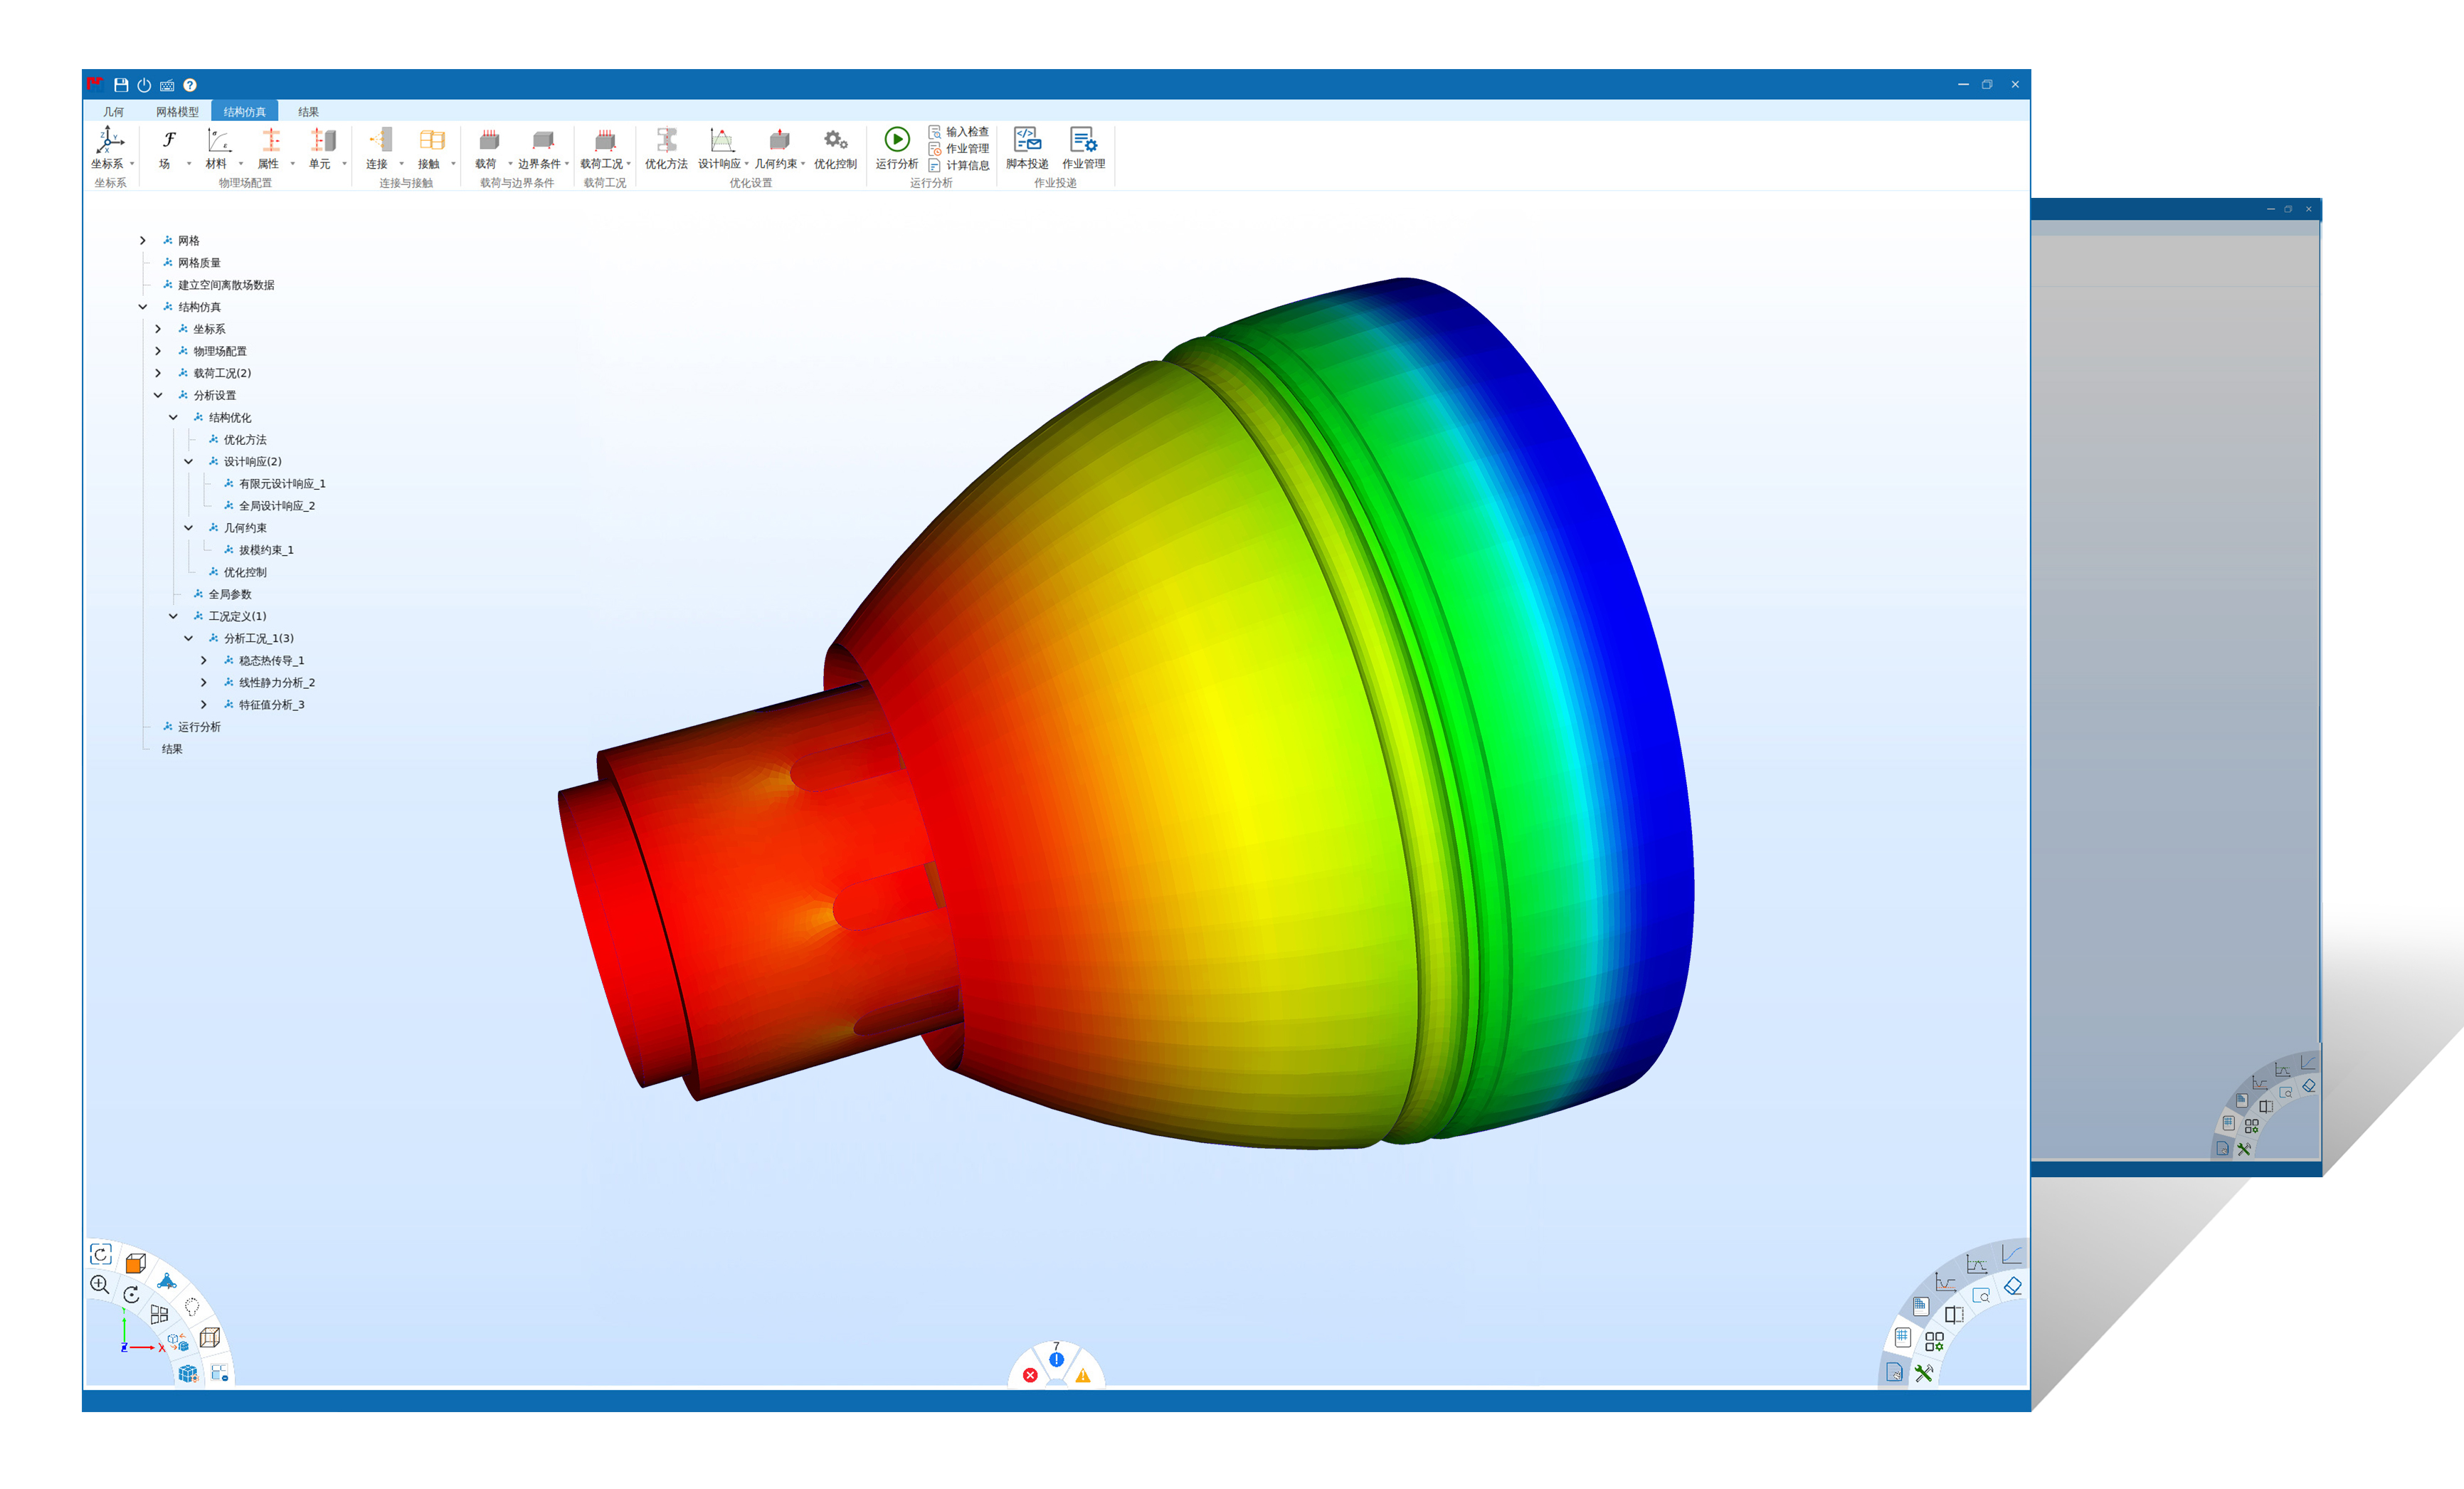Image resolution: width=2464 pixels, height=1489 pixels.
Task: Click the 输入检查 button
Action: [960, 132]
